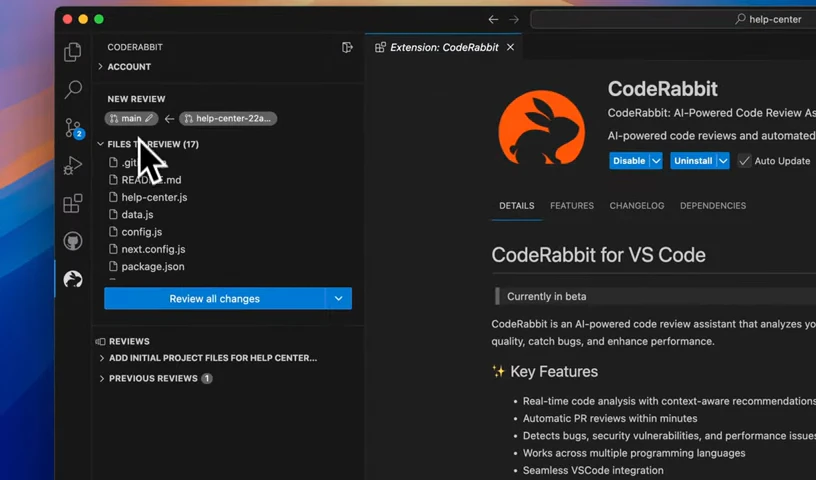The image size is (816, 480).
Task: Open the Search view in activity bar
Action: 73,90
